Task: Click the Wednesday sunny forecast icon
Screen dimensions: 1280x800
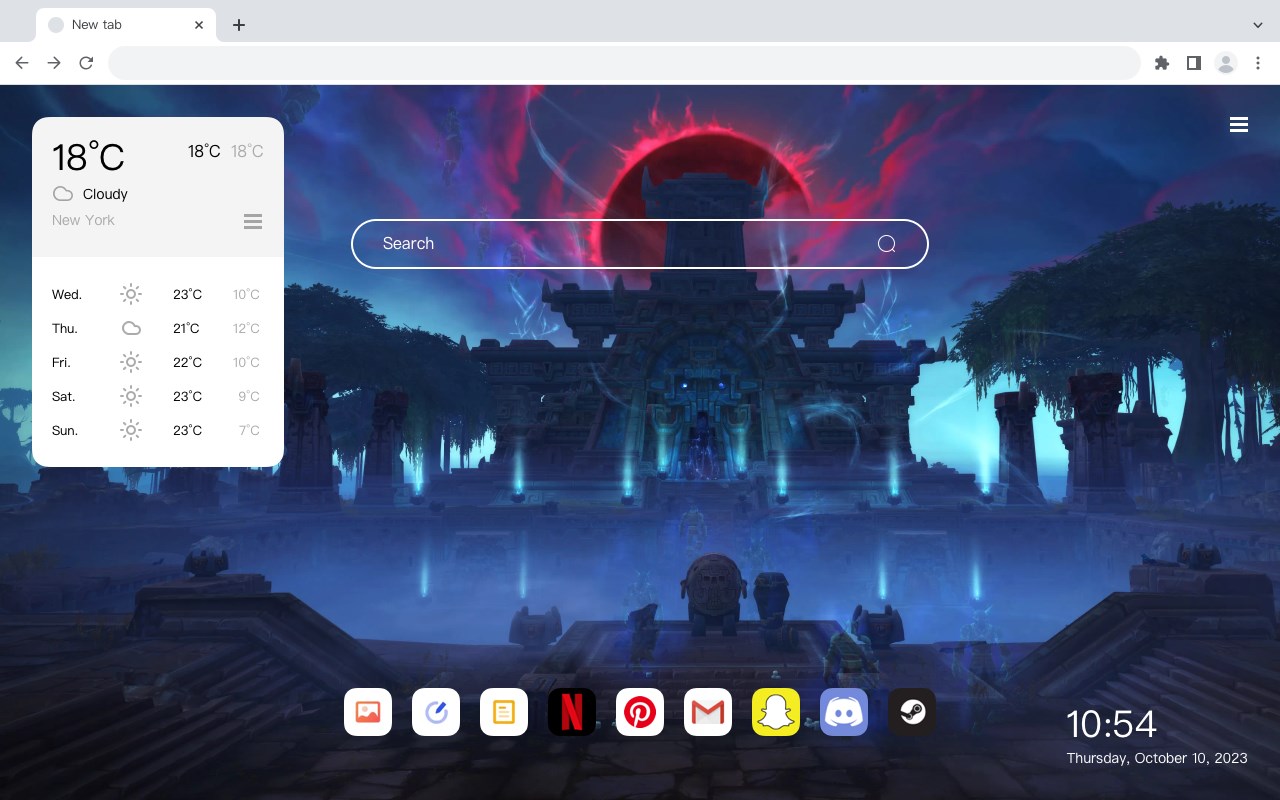Action: point(131,294)
